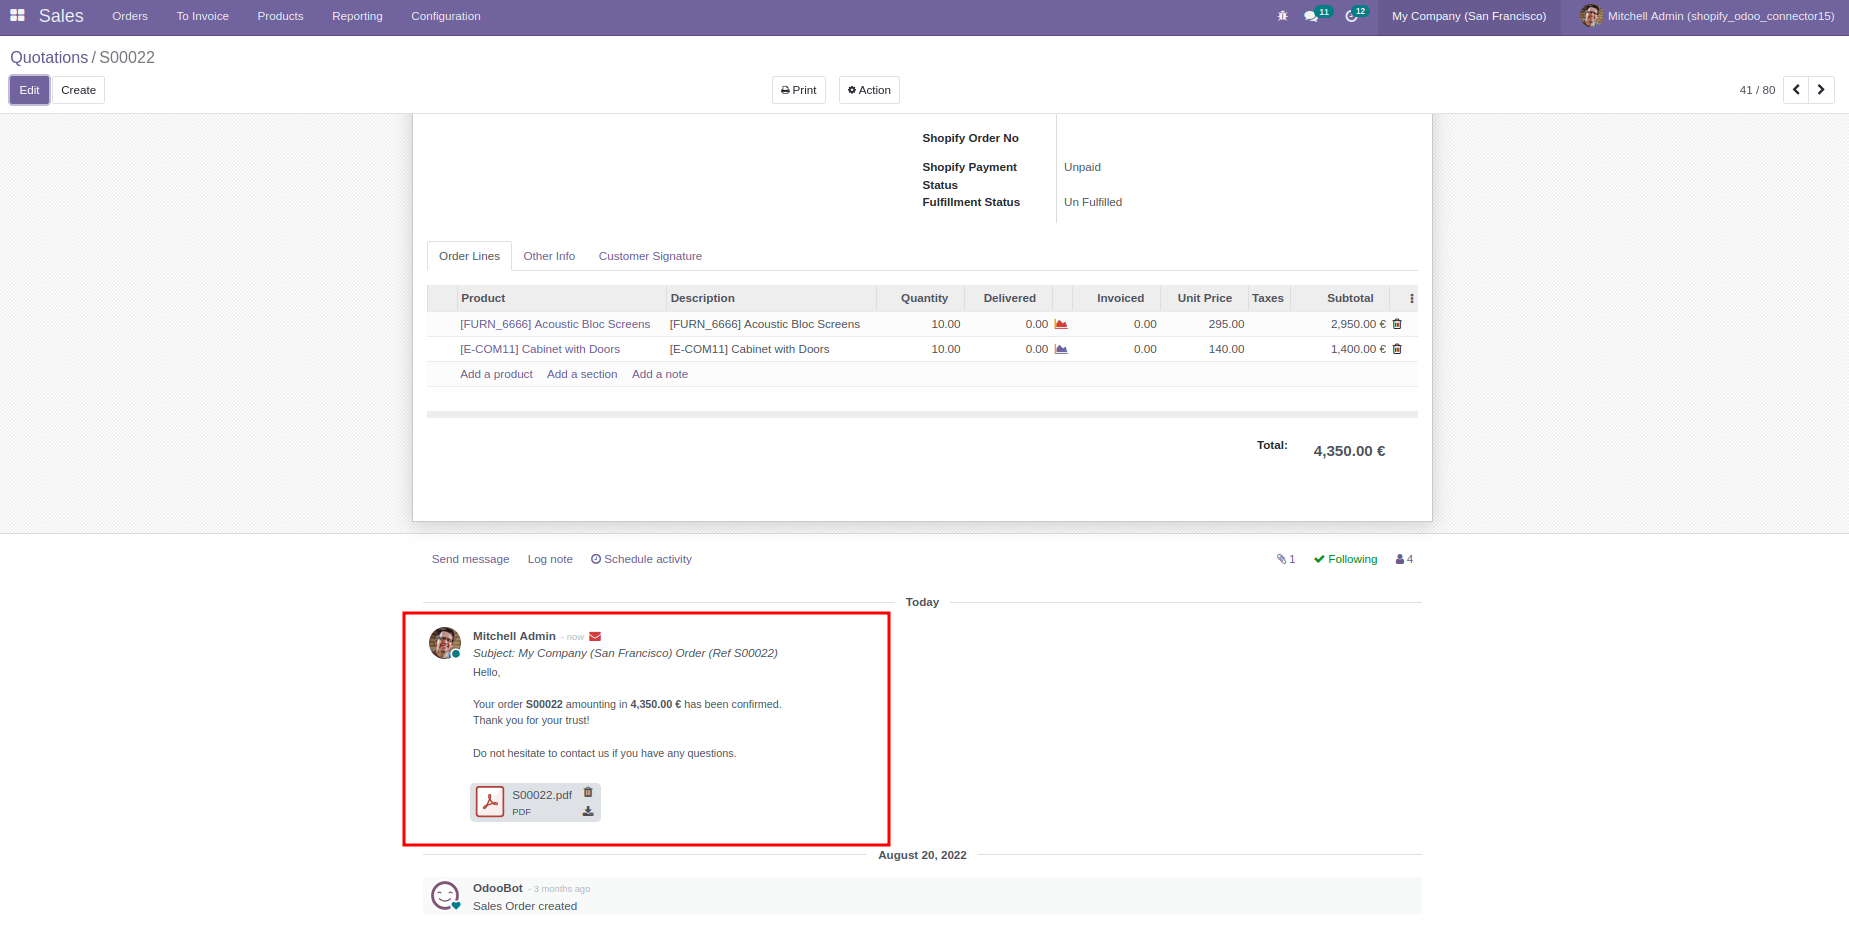The image size is (1849, 950).
Task: Click the Sales app title
Action: (x=61, y=16)
